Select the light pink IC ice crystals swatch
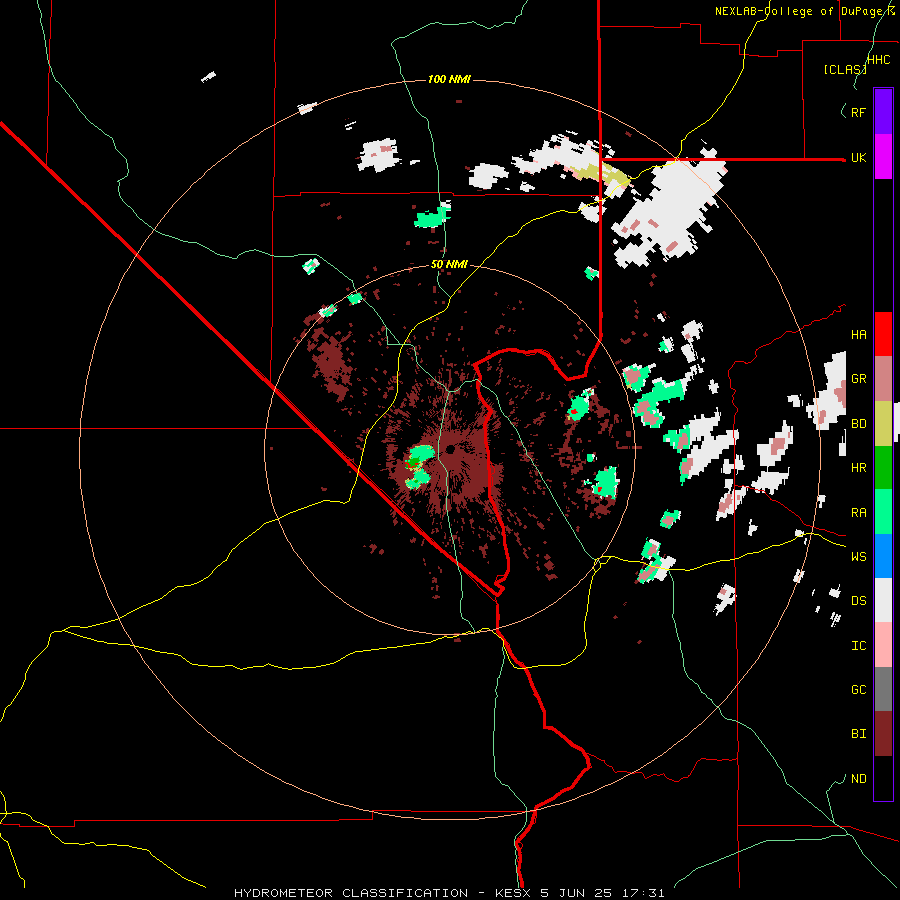This screenshot has width=900, height=900. [x=883, y=645]
